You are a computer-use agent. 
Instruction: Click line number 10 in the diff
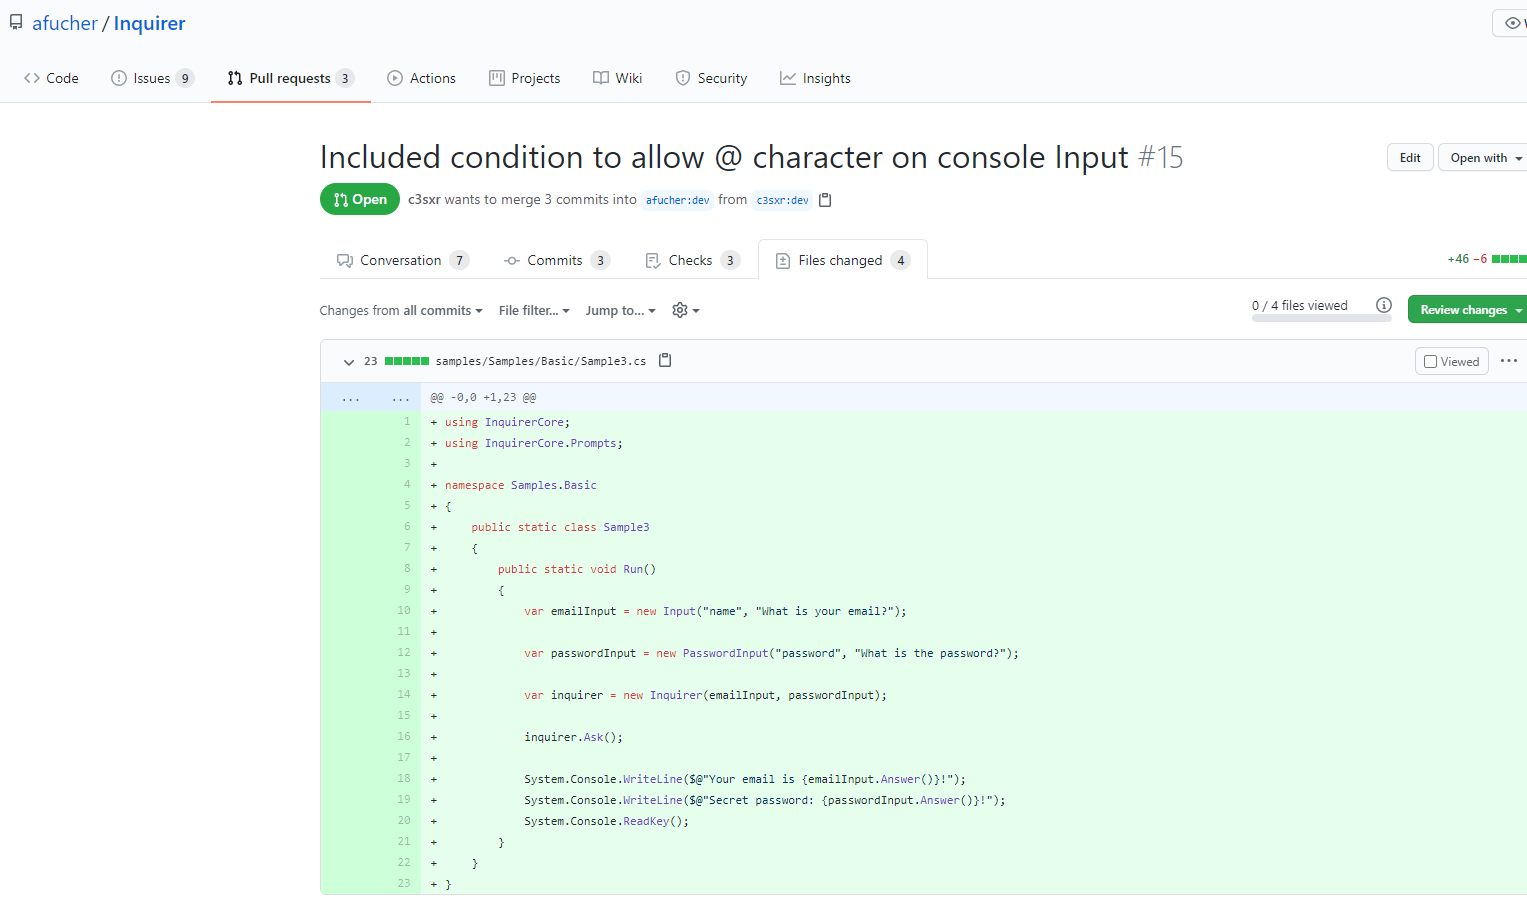pos(404,611)
